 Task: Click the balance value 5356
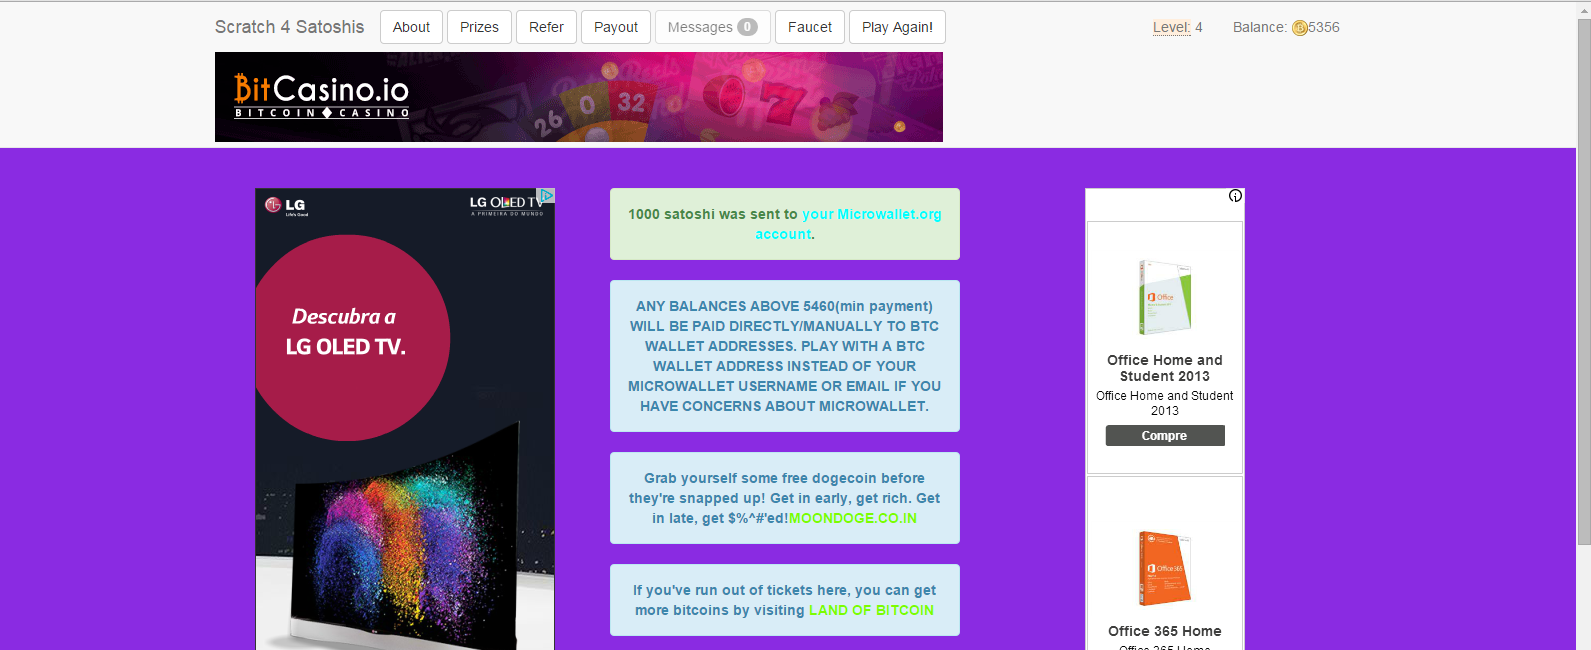[x=1324, y=27]
